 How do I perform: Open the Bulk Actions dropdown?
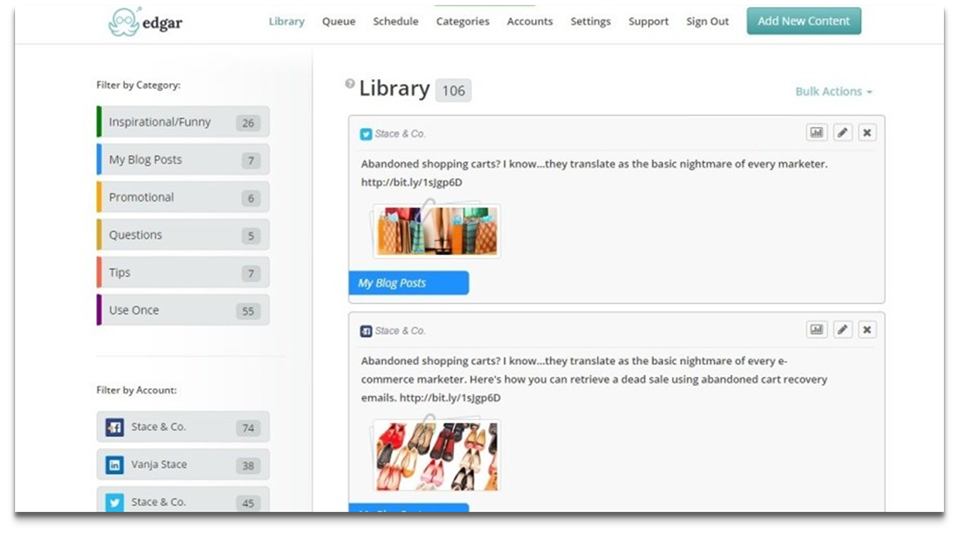point(834,91)
